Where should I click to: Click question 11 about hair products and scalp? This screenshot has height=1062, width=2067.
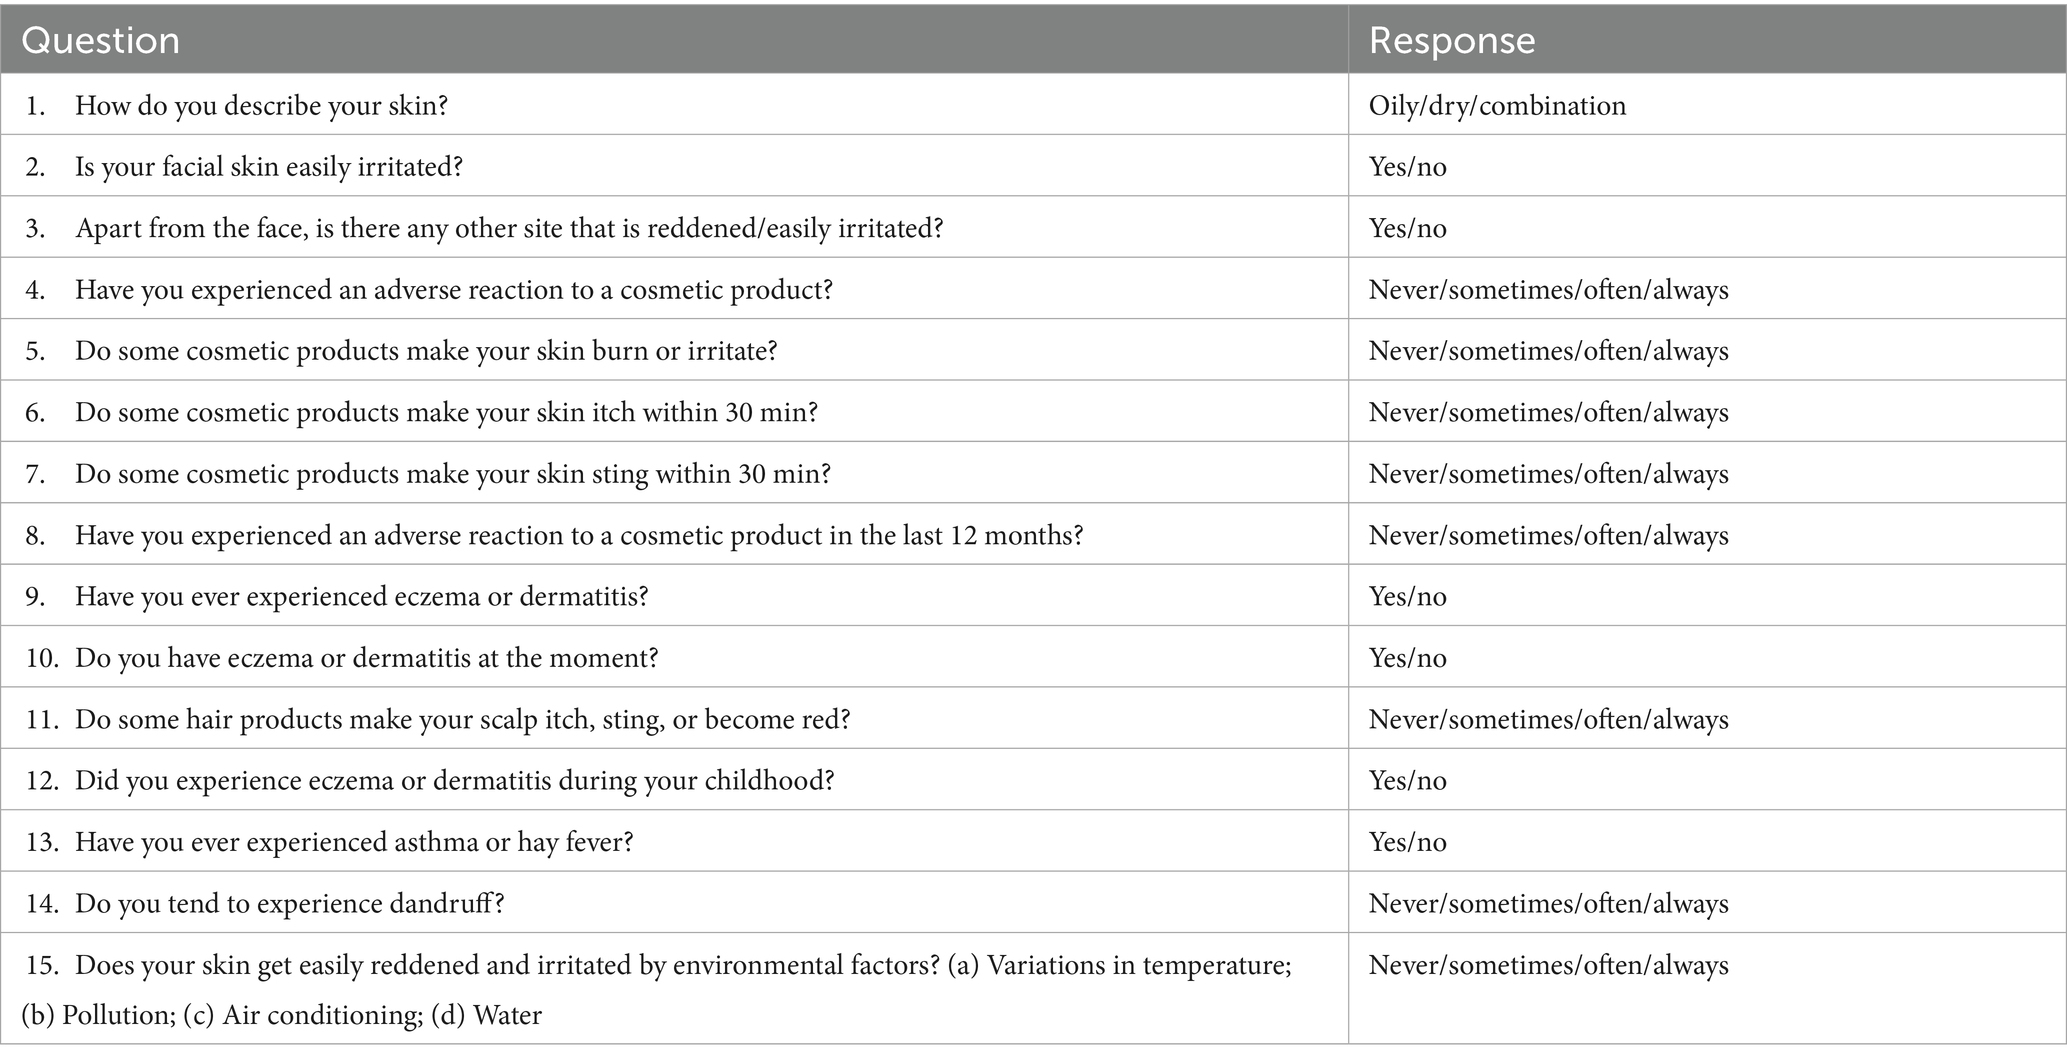point(463,719)
